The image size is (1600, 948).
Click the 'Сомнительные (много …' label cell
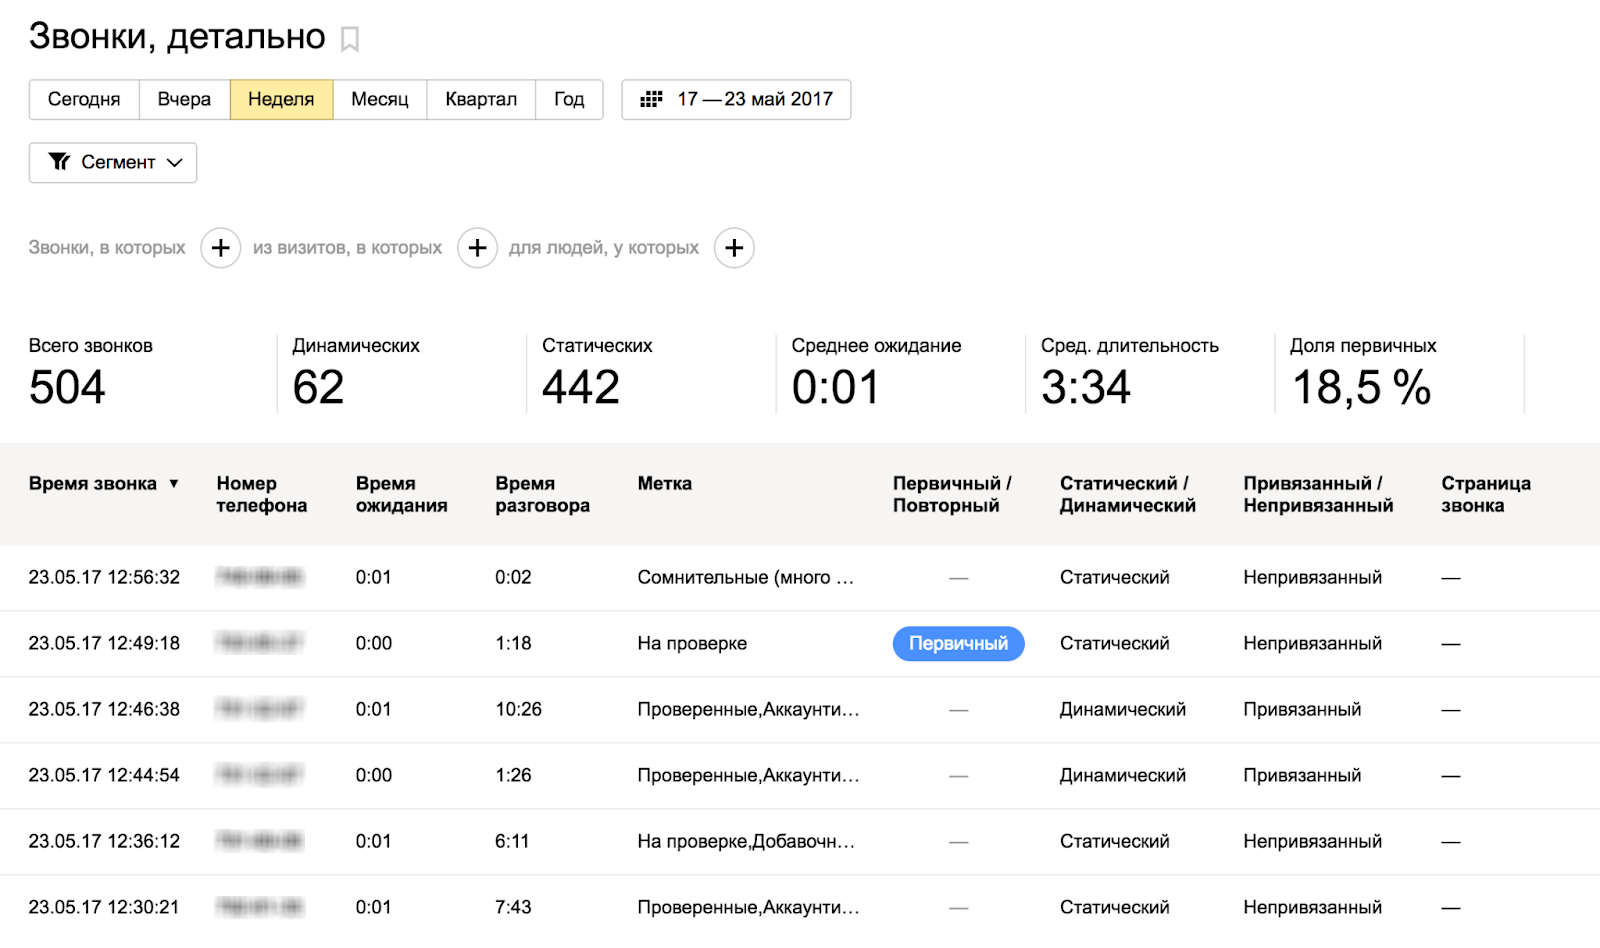click(745, 577)
